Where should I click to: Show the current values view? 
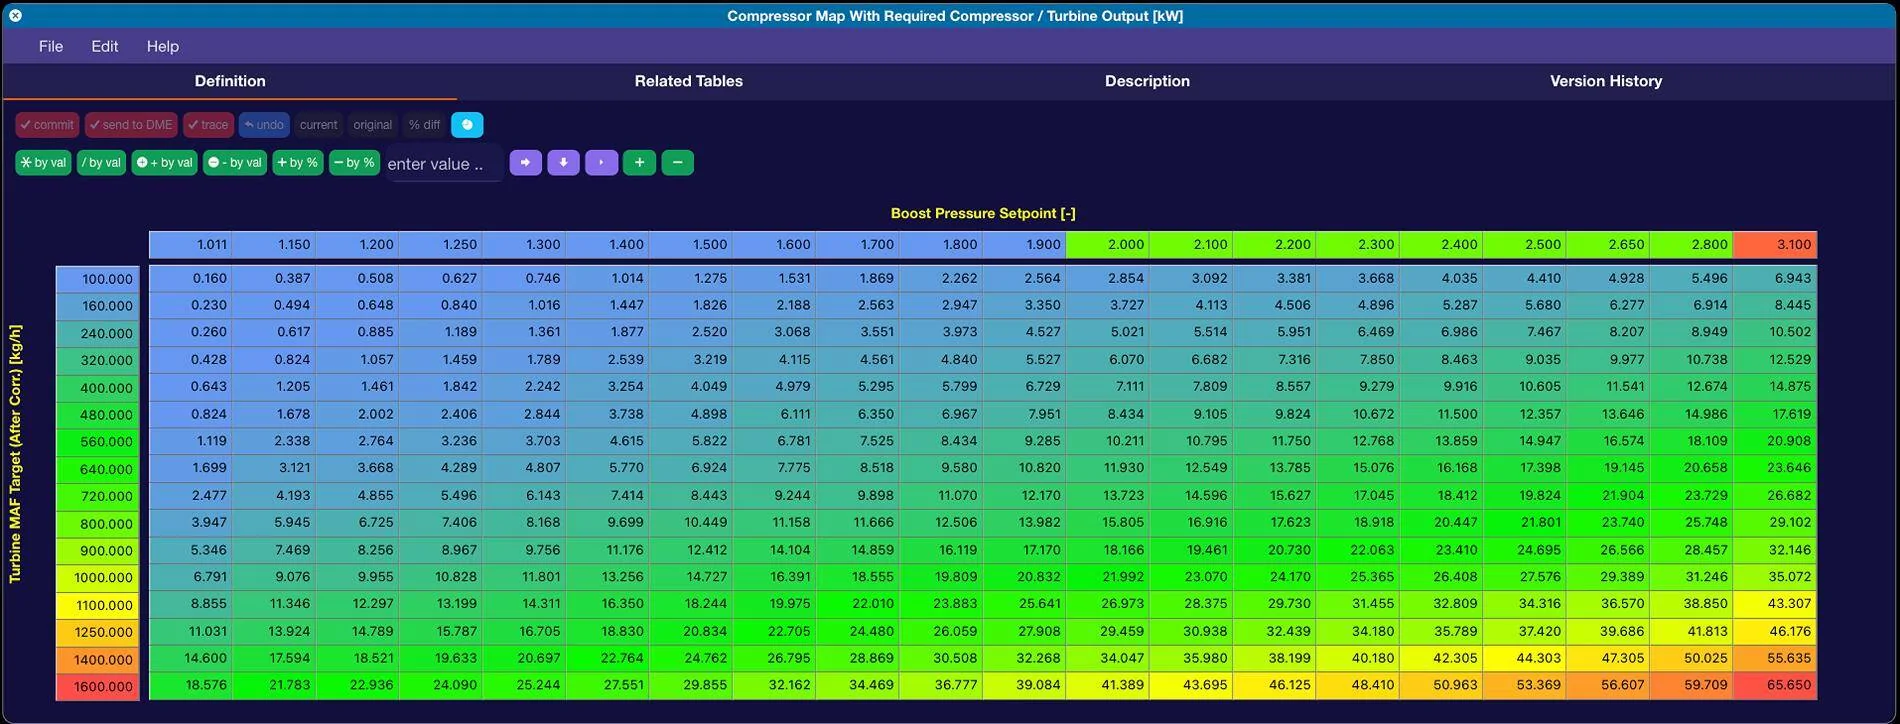[318, 125]
